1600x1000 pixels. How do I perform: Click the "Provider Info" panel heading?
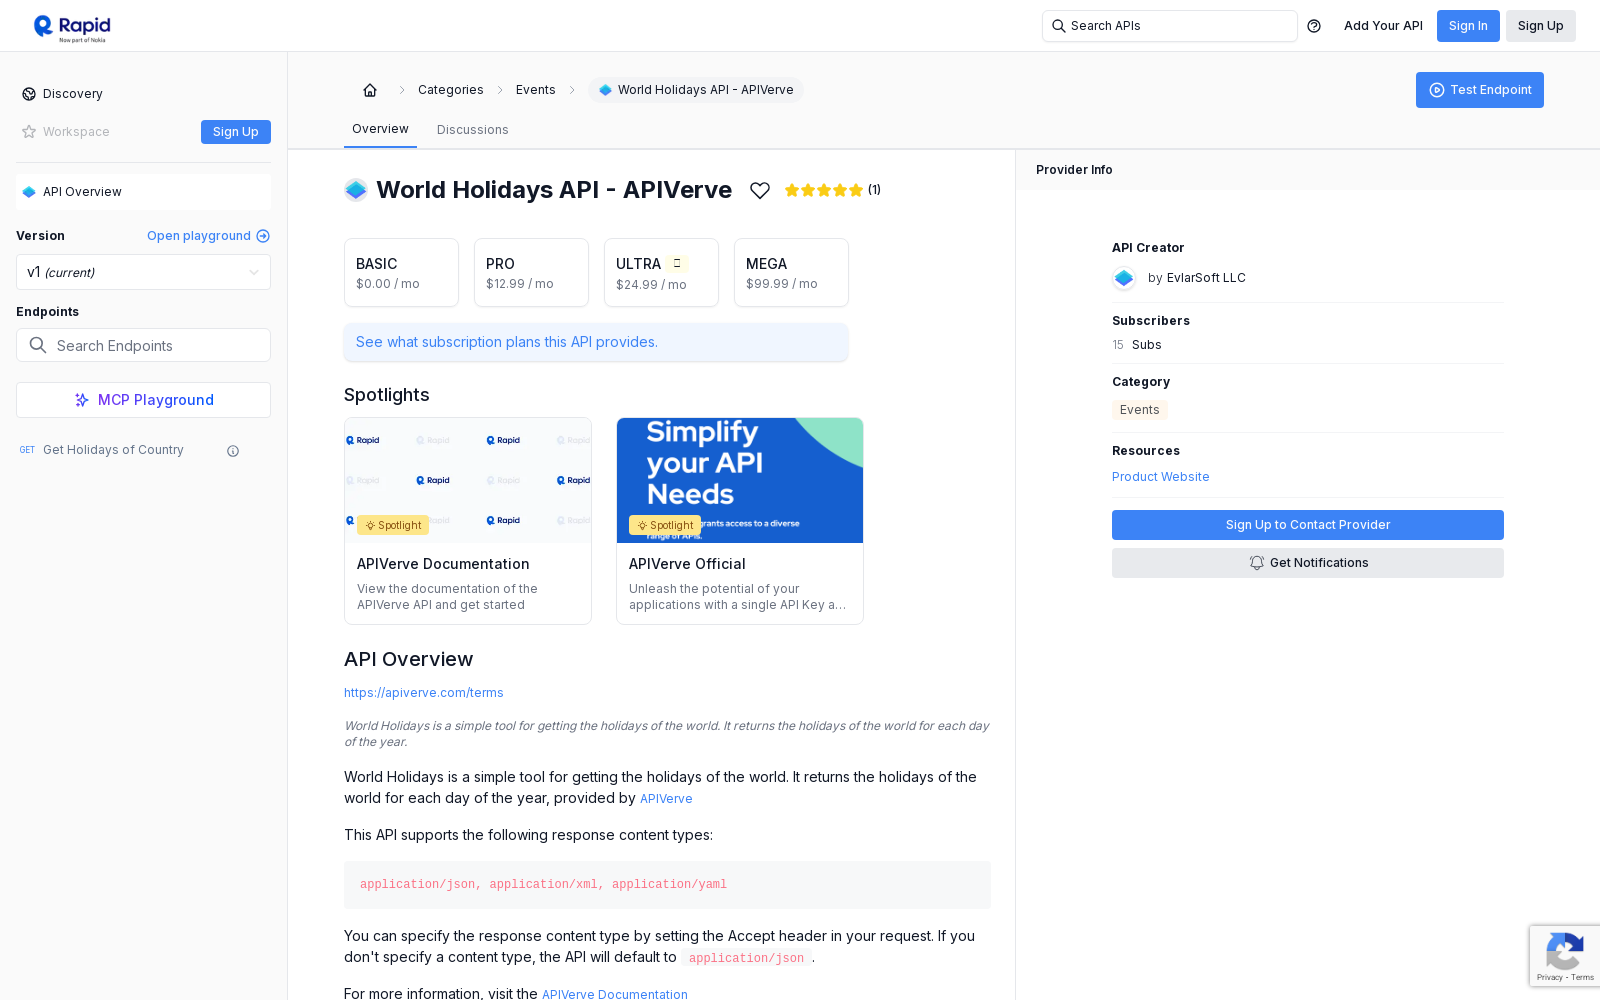point(1074,170)
